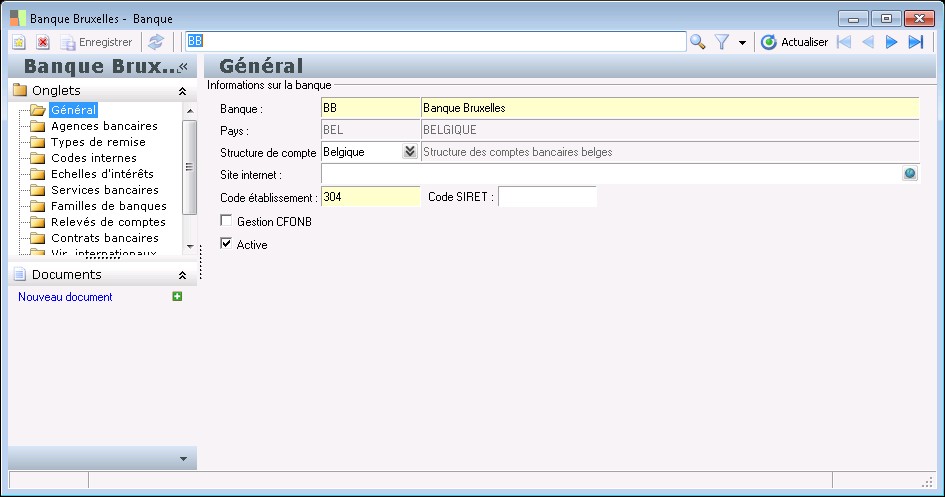Click the search box containing BB

click(x=436, y=41)
